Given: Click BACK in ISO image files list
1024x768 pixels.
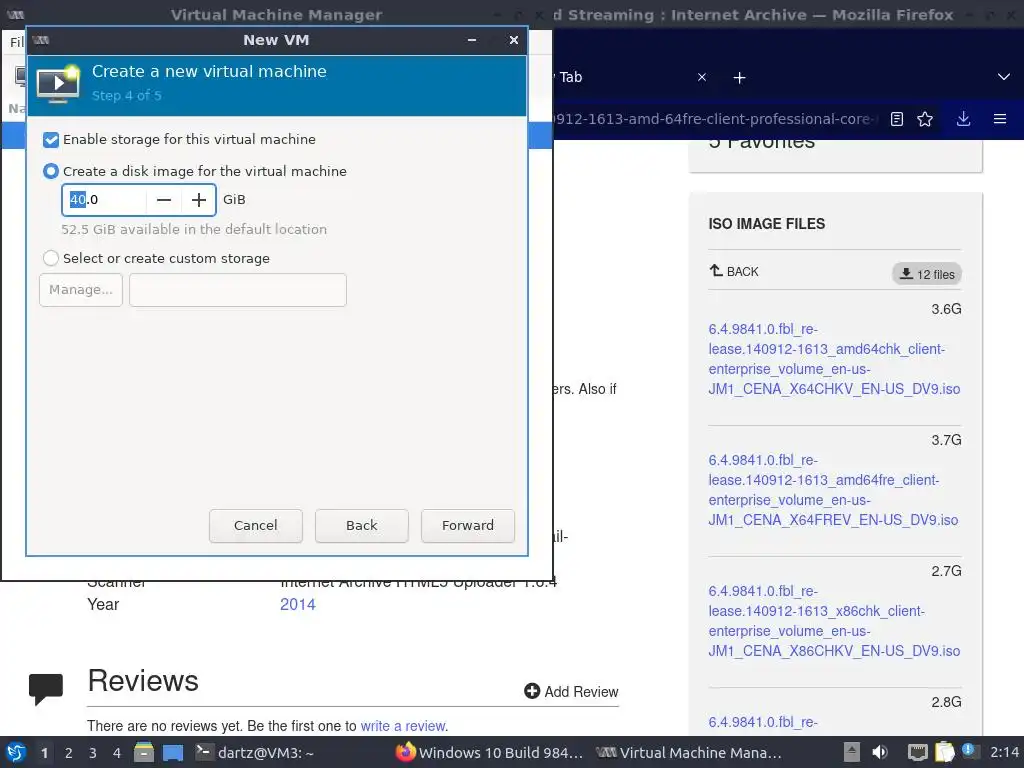Looking at the screenshot, I should coord(734,271).
